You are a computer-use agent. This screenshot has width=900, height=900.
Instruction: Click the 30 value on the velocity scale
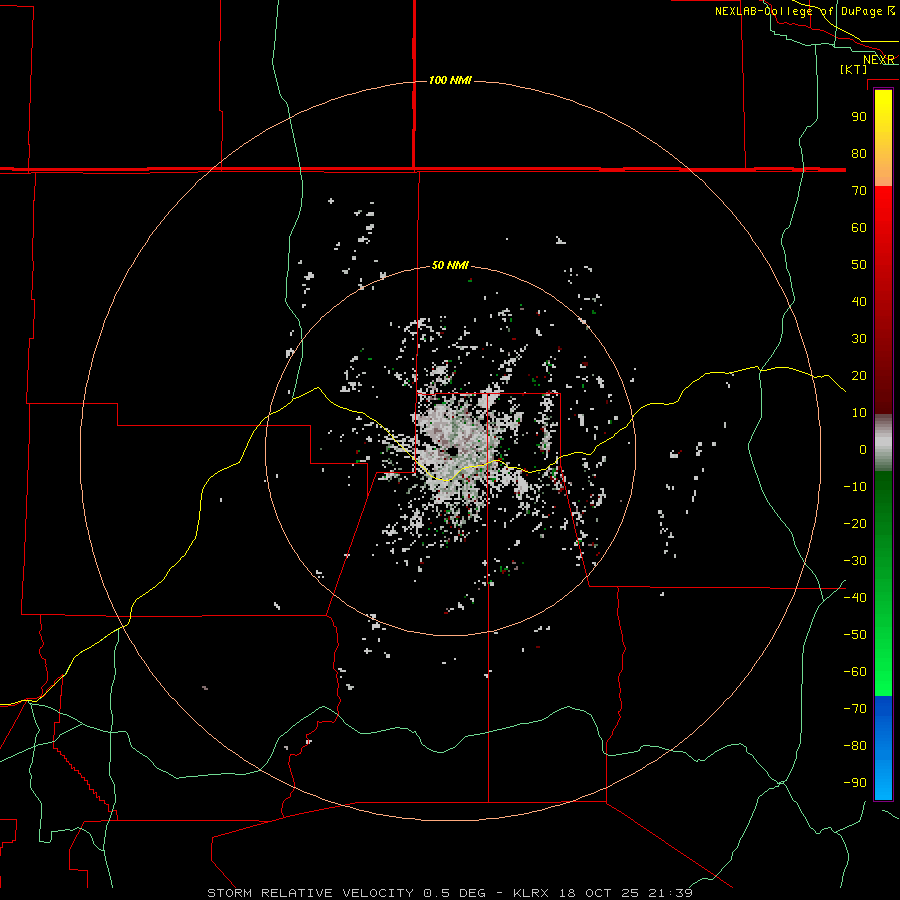tap(859, 339)
